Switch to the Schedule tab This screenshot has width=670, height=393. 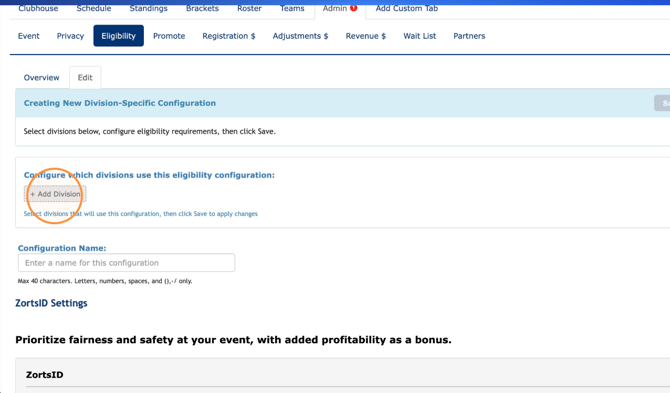94,9
